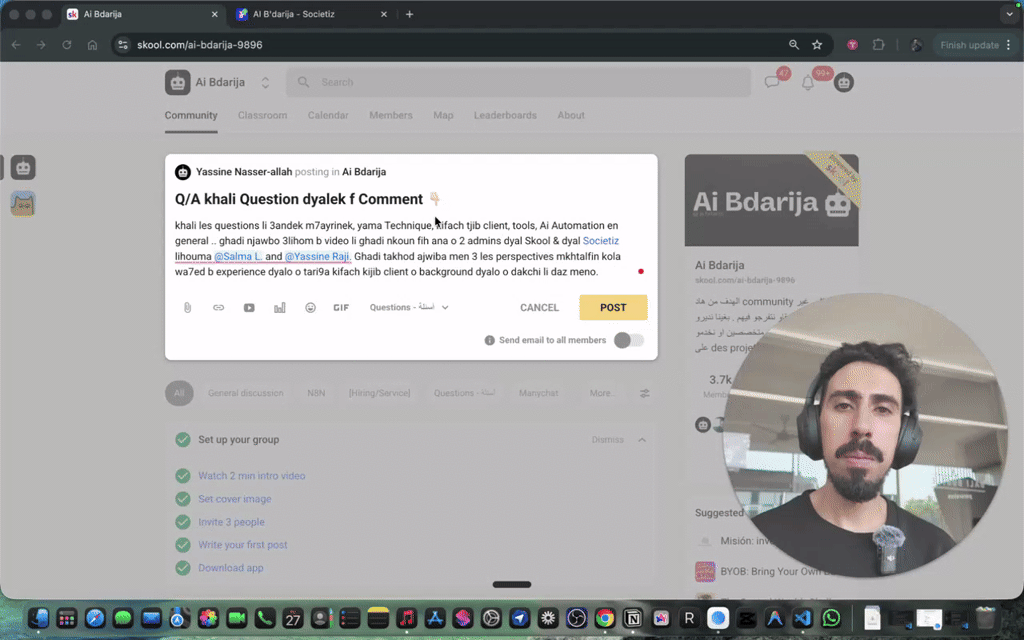Open Write your first post link
This screenshot has height=640, width=1024.
point(242,545)
